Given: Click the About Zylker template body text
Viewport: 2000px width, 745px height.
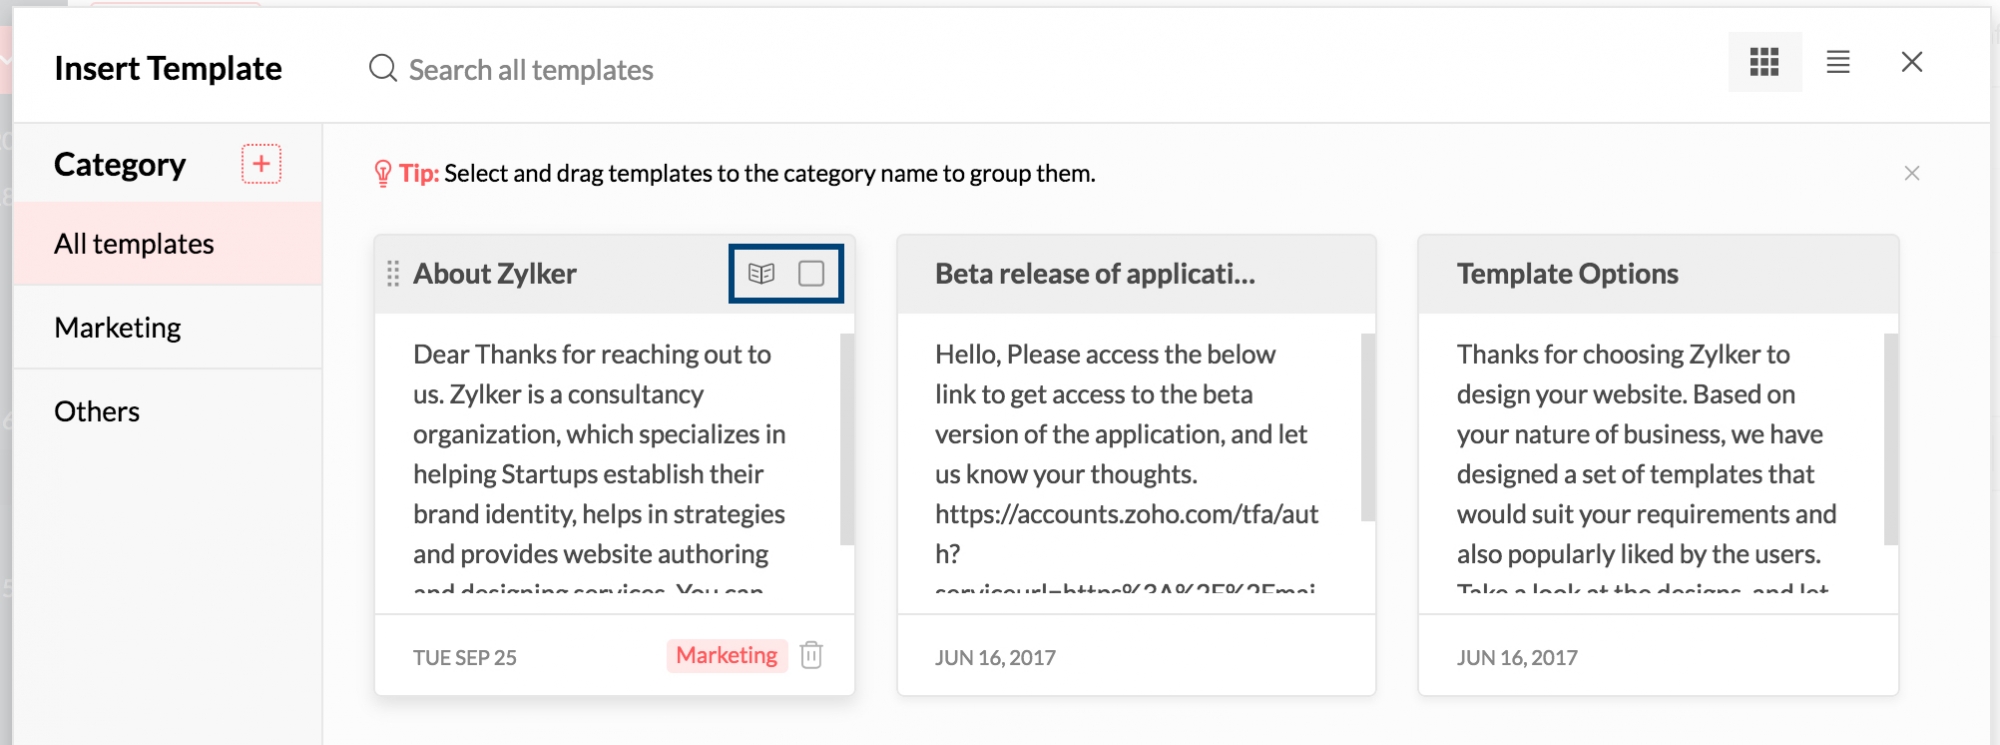Looking at the screenshot, I should pyautogui.click(x=600, y=455).
